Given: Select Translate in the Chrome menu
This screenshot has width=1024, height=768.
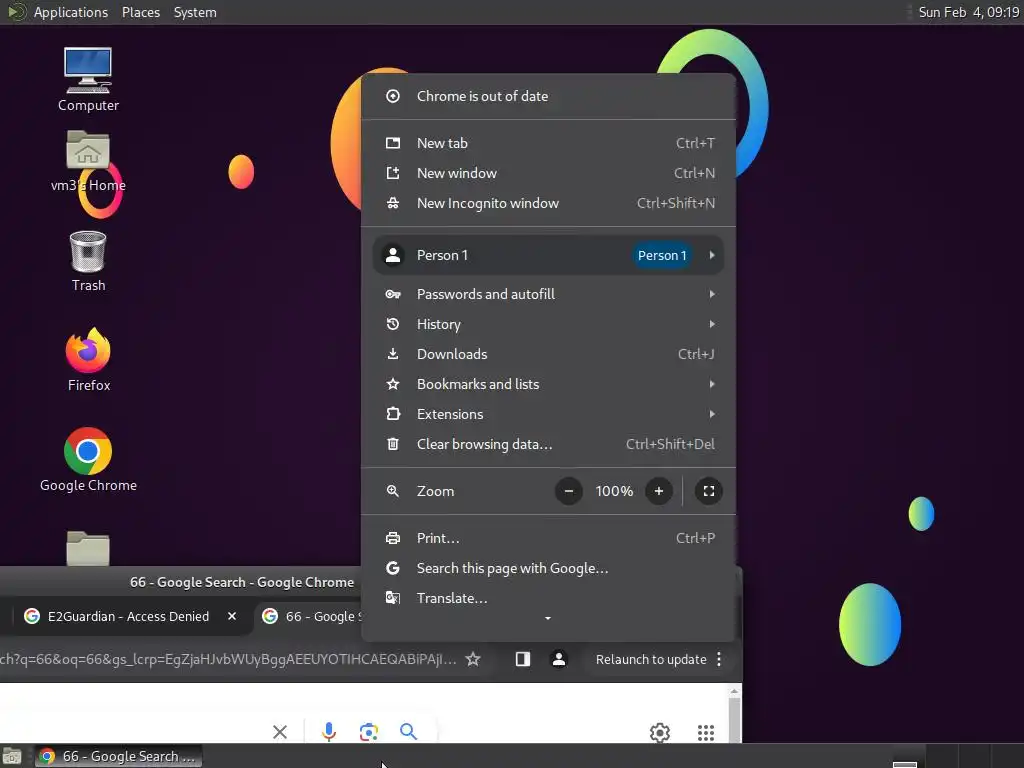Looking at the screenshot, I should [548, 598].
